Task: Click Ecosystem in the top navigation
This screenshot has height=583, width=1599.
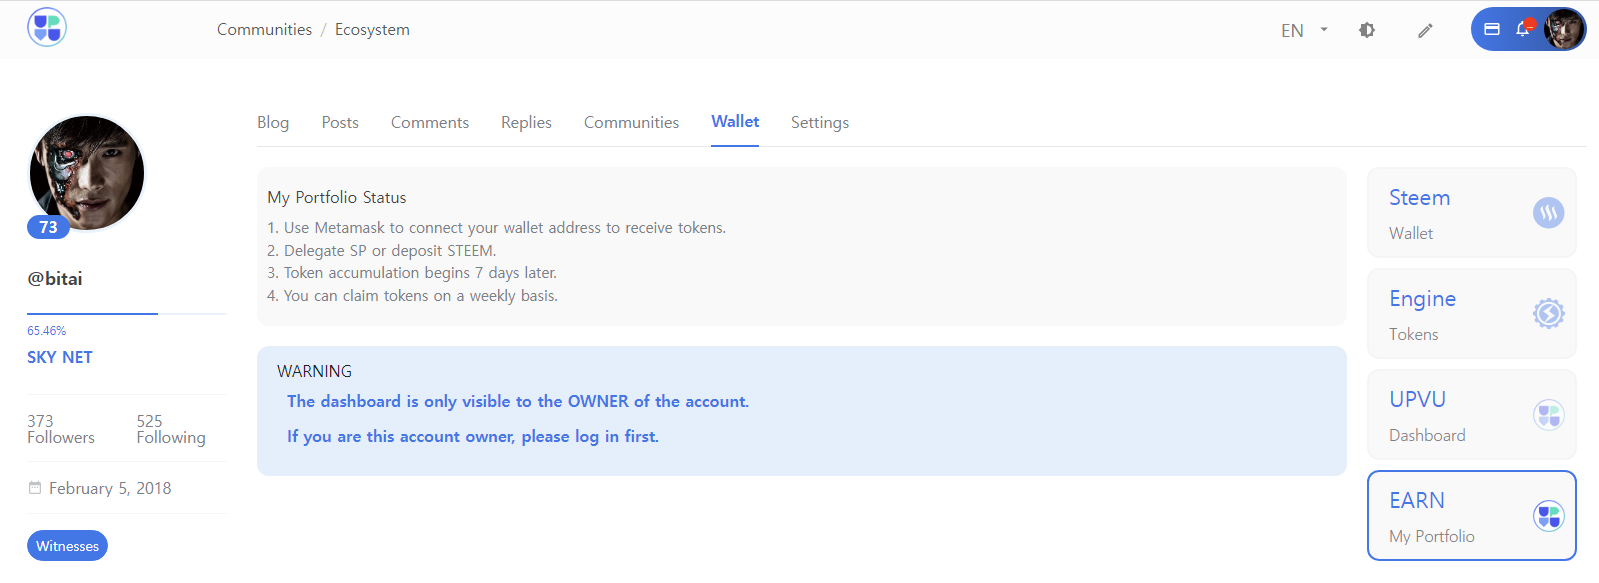Action: (372, 29)
